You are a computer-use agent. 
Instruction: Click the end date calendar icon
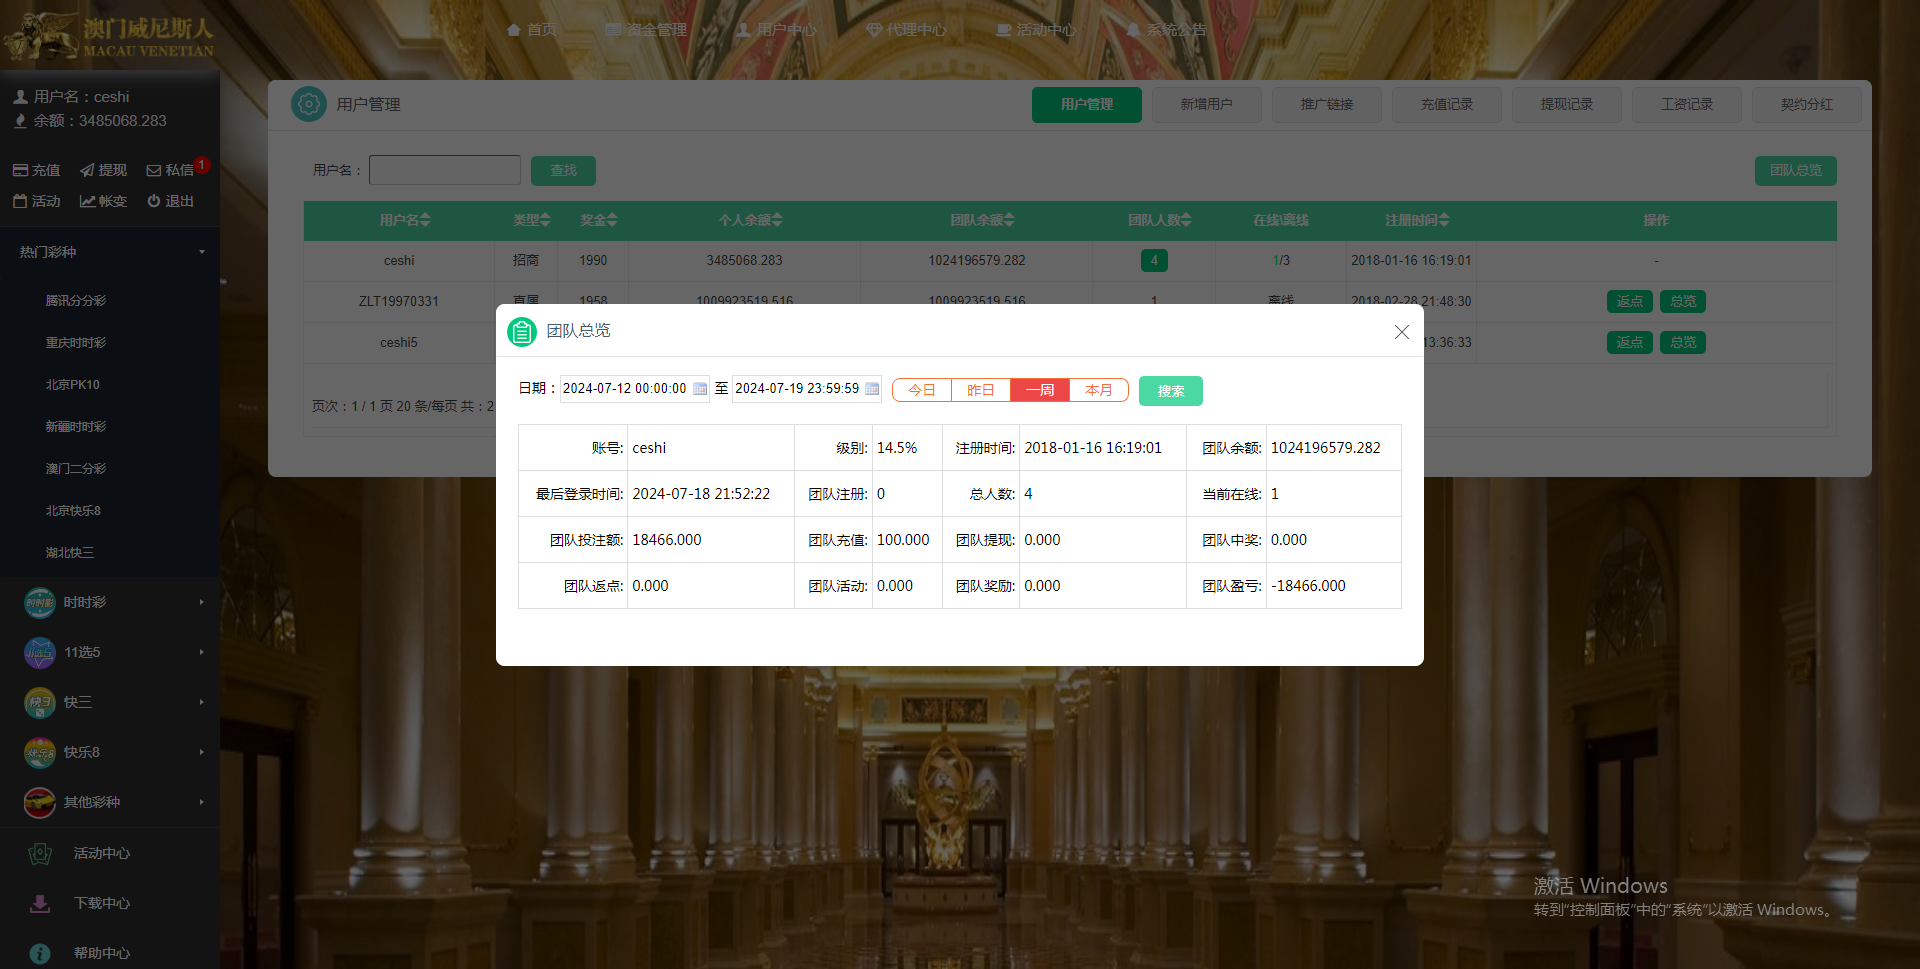872,389
